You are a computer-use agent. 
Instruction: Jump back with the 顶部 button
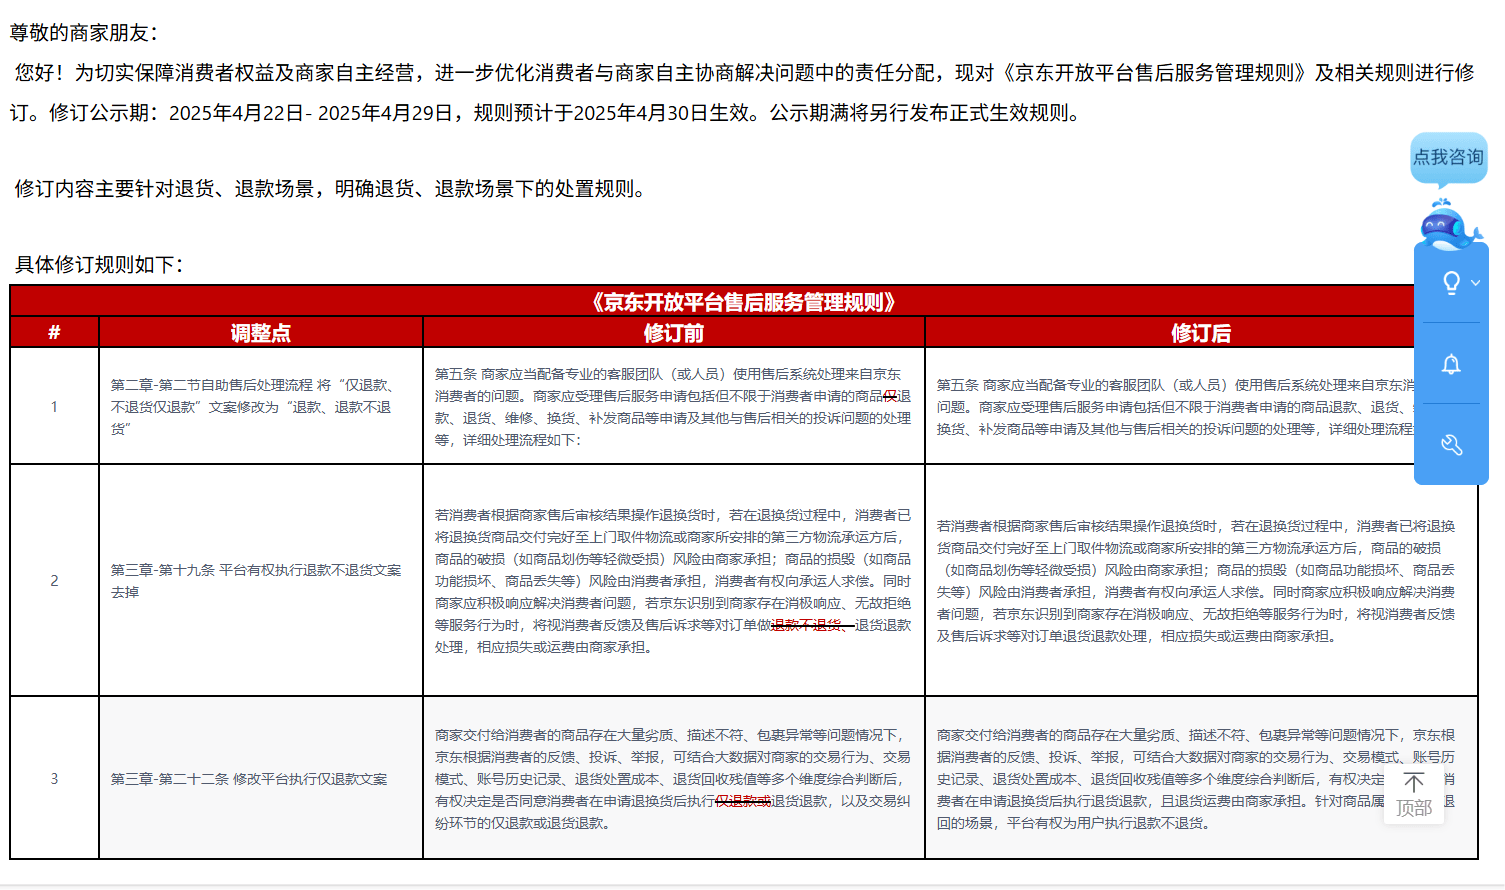click(x=1414, y=795)
